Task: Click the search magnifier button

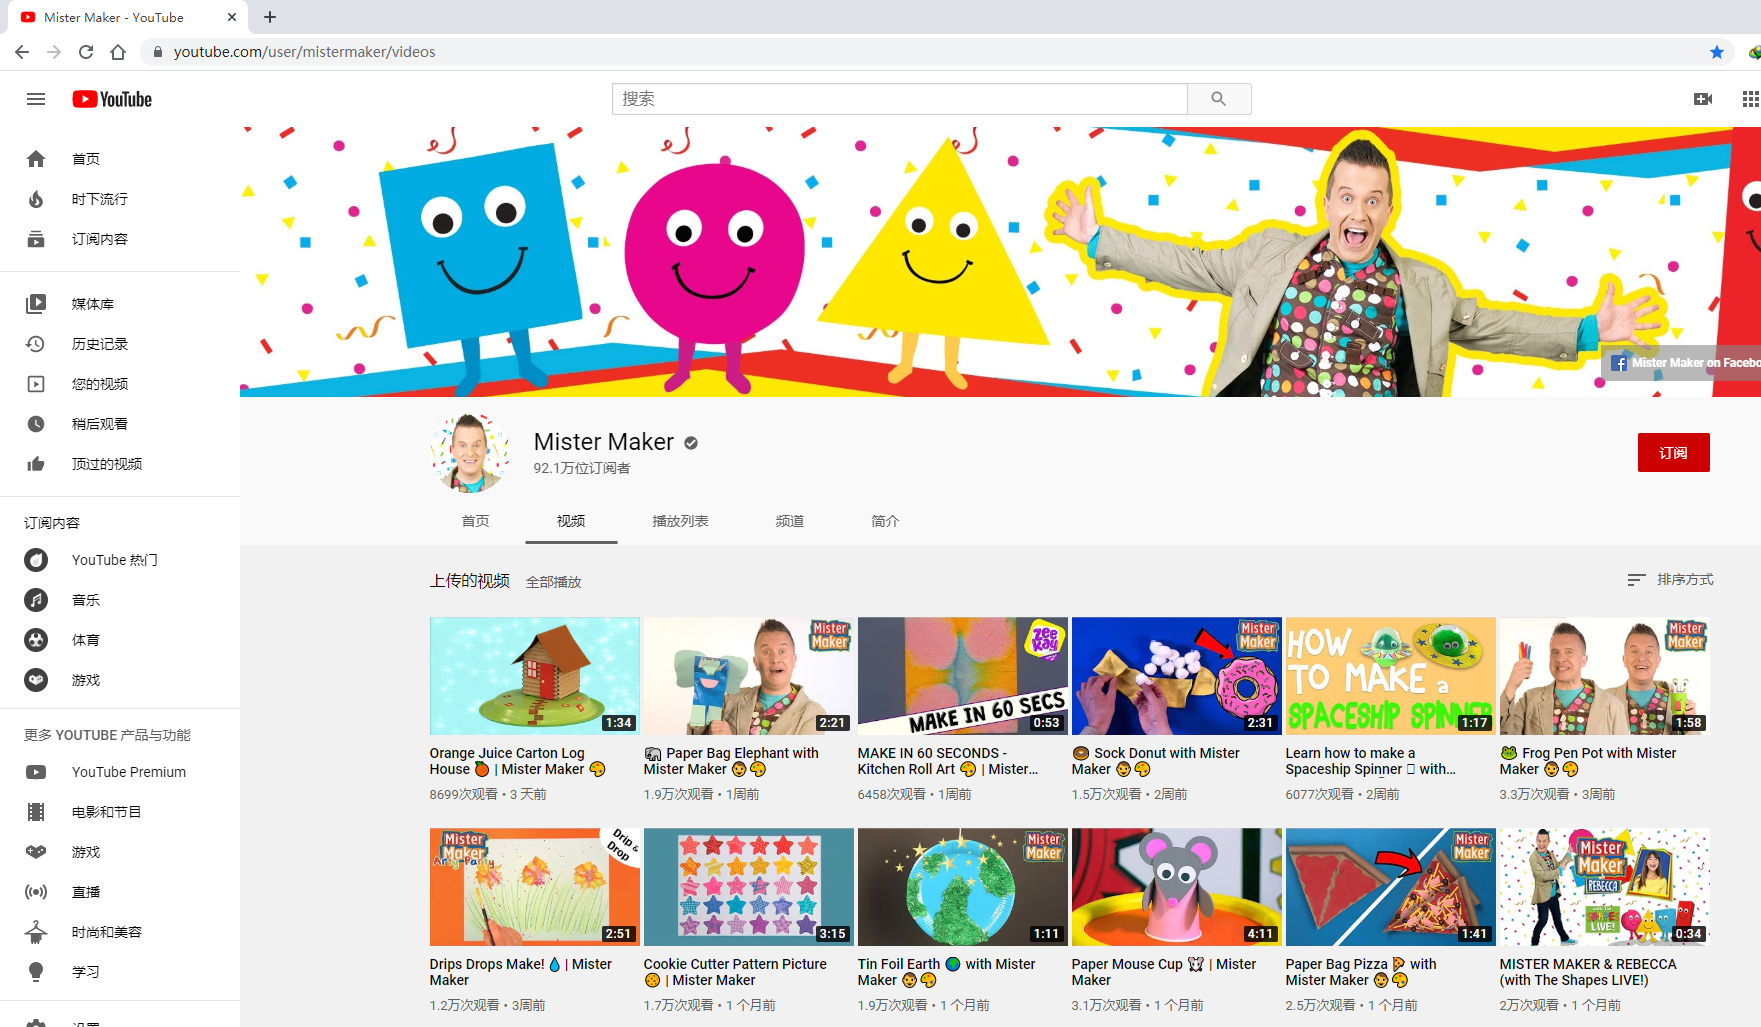Action: (1218, 99)
